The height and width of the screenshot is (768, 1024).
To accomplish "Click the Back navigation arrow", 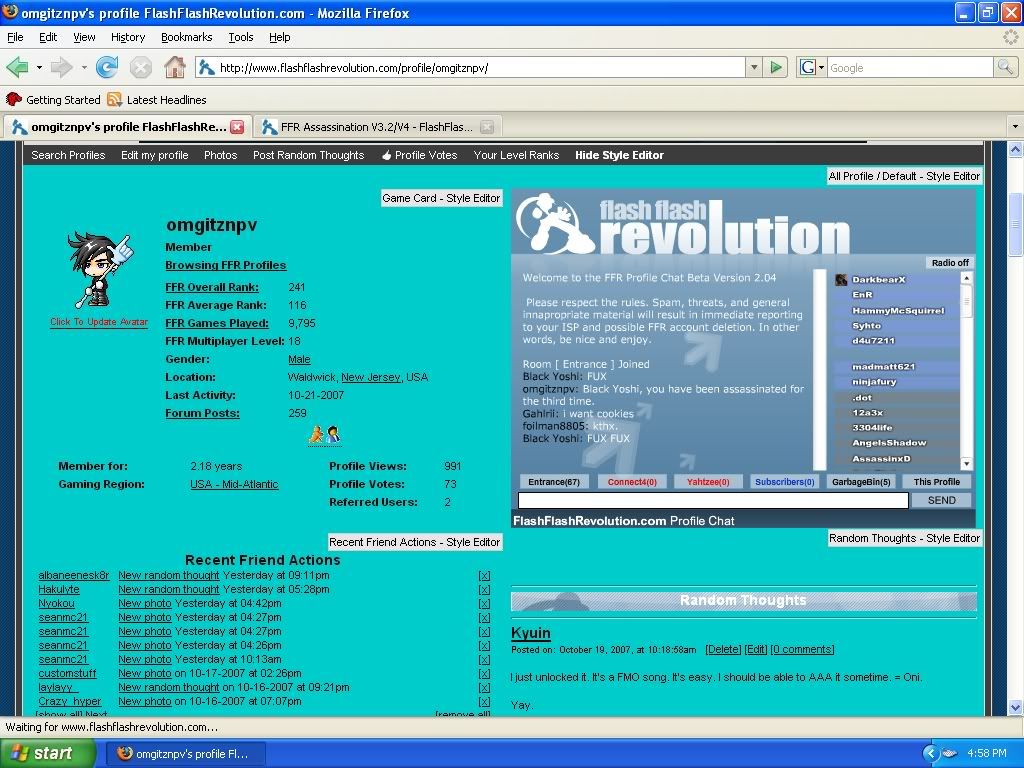I will [x=17, y=68].
